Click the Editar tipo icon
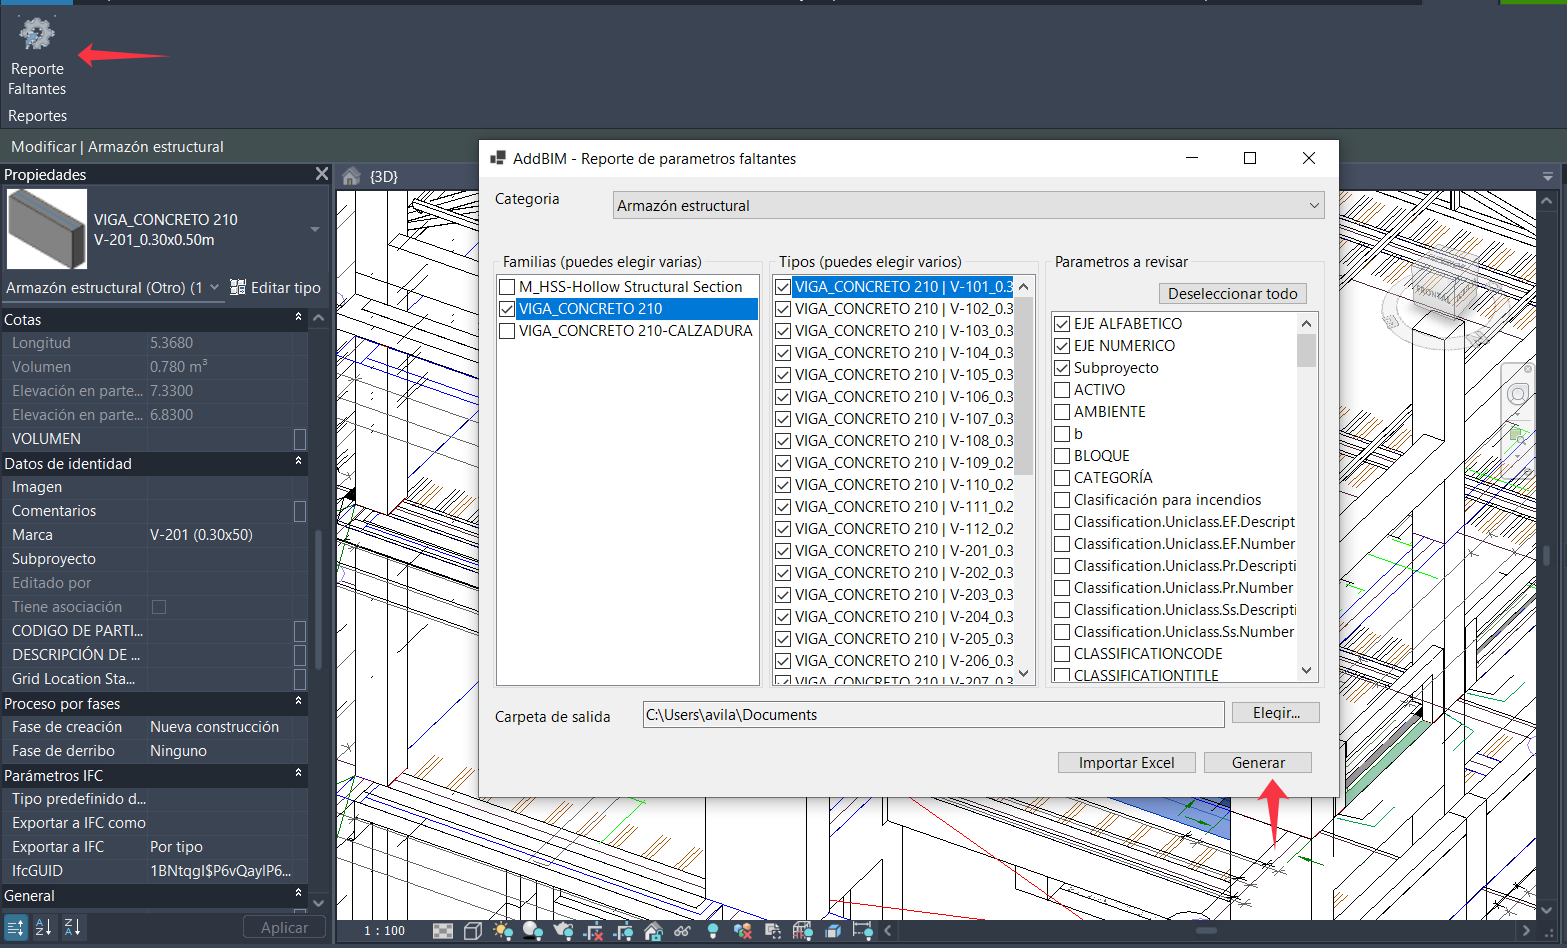 point(238,288)
